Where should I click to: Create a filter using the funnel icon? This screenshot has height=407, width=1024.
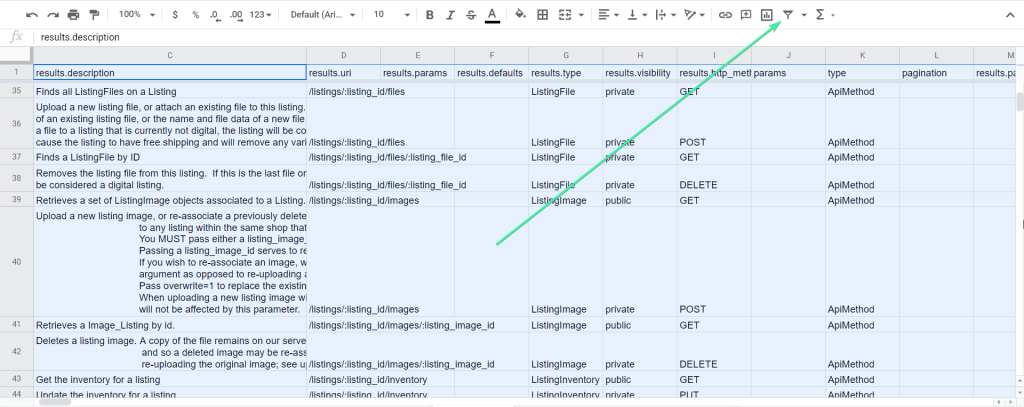(788, 14)
